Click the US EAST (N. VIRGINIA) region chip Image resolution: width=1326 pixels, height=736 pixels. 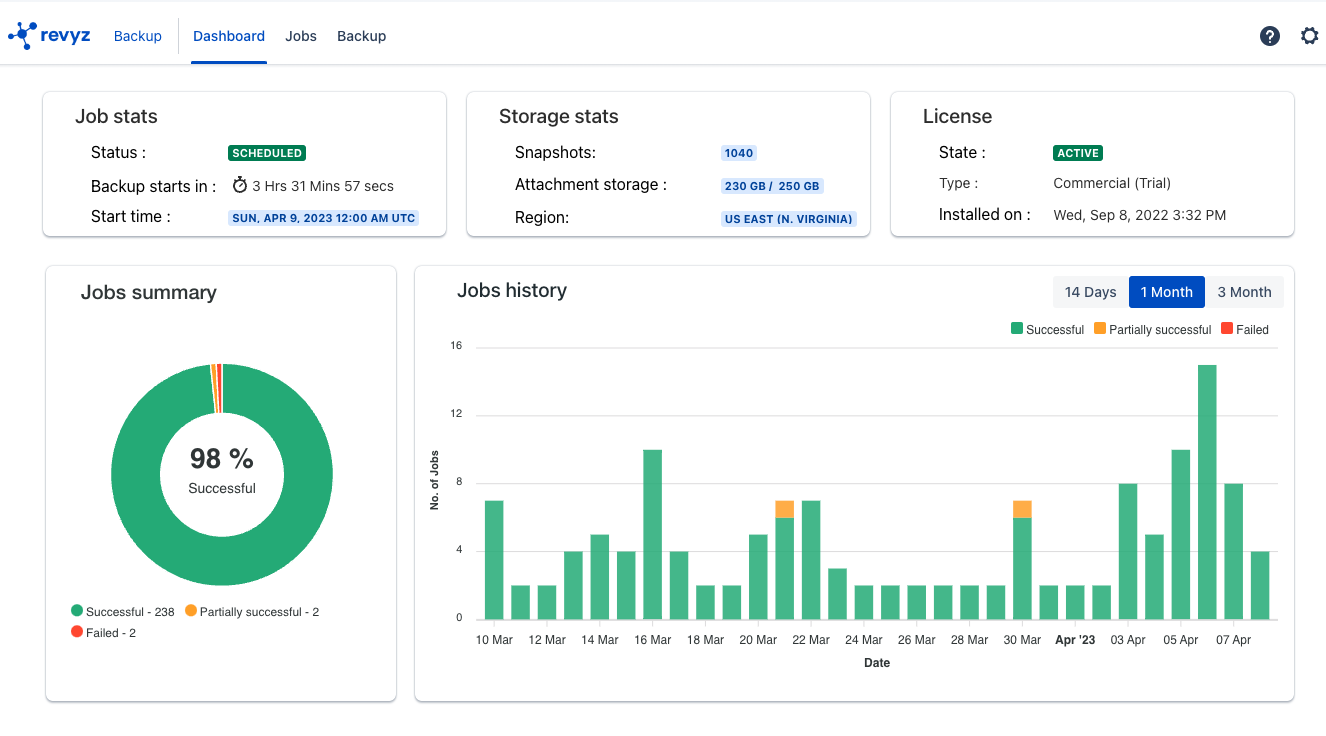pyautogui.click(x=789, y=218)
